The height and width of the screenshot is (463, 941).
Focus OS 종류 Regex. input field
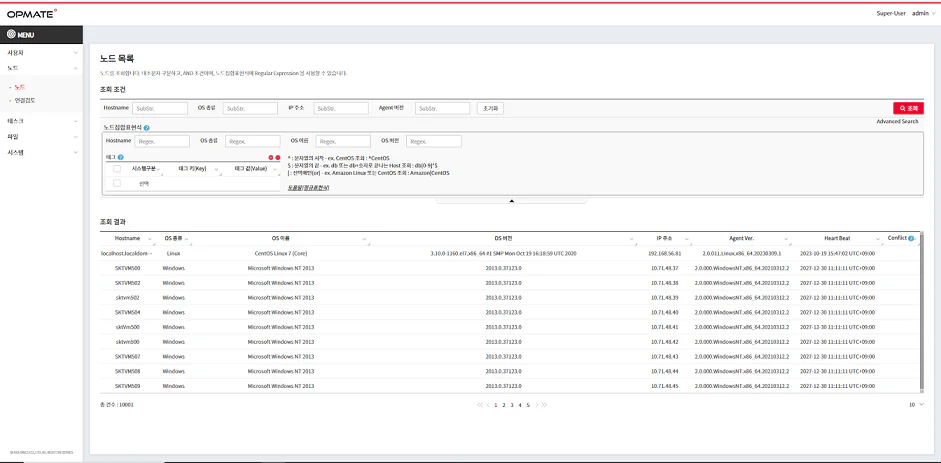coord(253,141)
